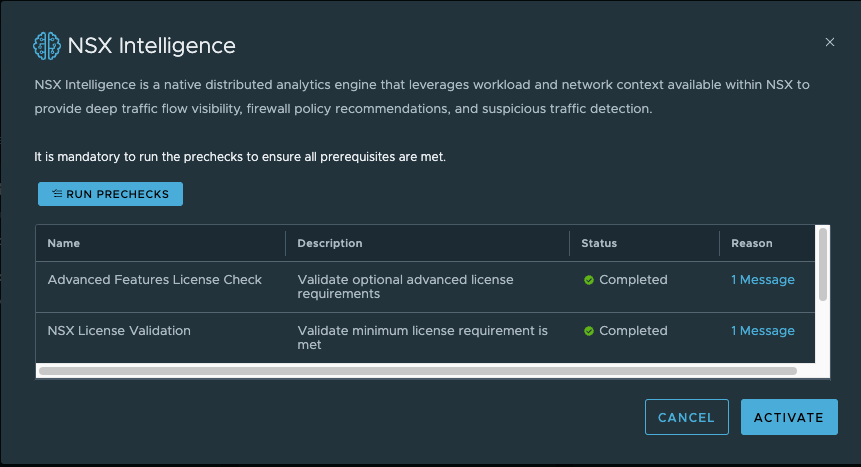The image size is (861, 467).
Task: Click the green check icon for Advanced Features License Check
Action: click(x=589, y=280)
